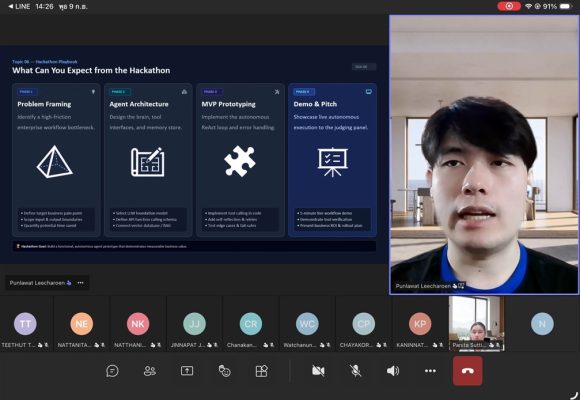Screen dimensions: 580x400
Task: Unmute the microphone
Action: click(355, 370)
